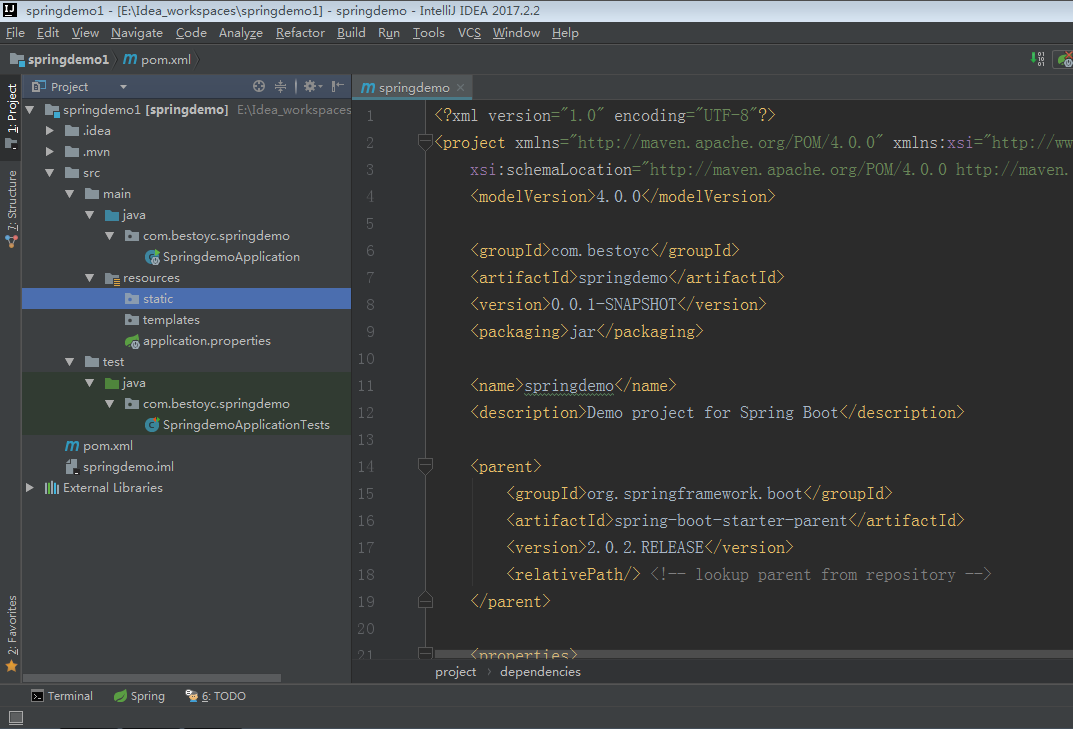
Task: Click the Project panel horizontal scrollbar
Action: (152, 678)
